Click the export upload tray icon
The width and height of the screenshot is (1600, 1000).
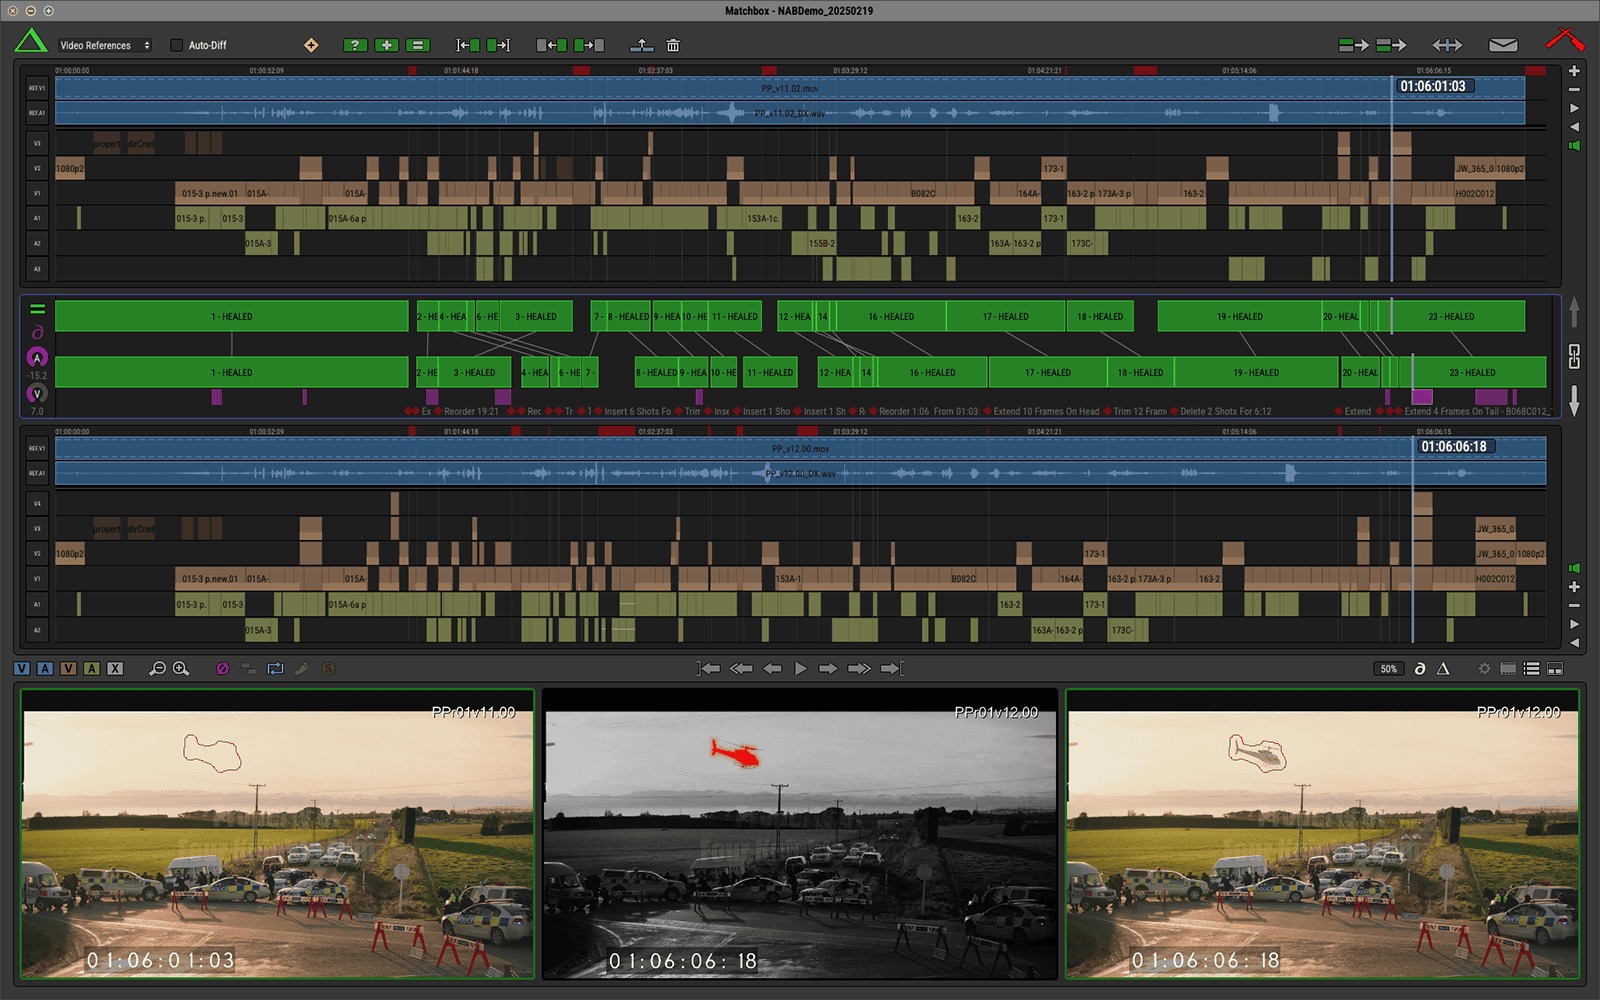pyautogui.click(x=641, y=45)
